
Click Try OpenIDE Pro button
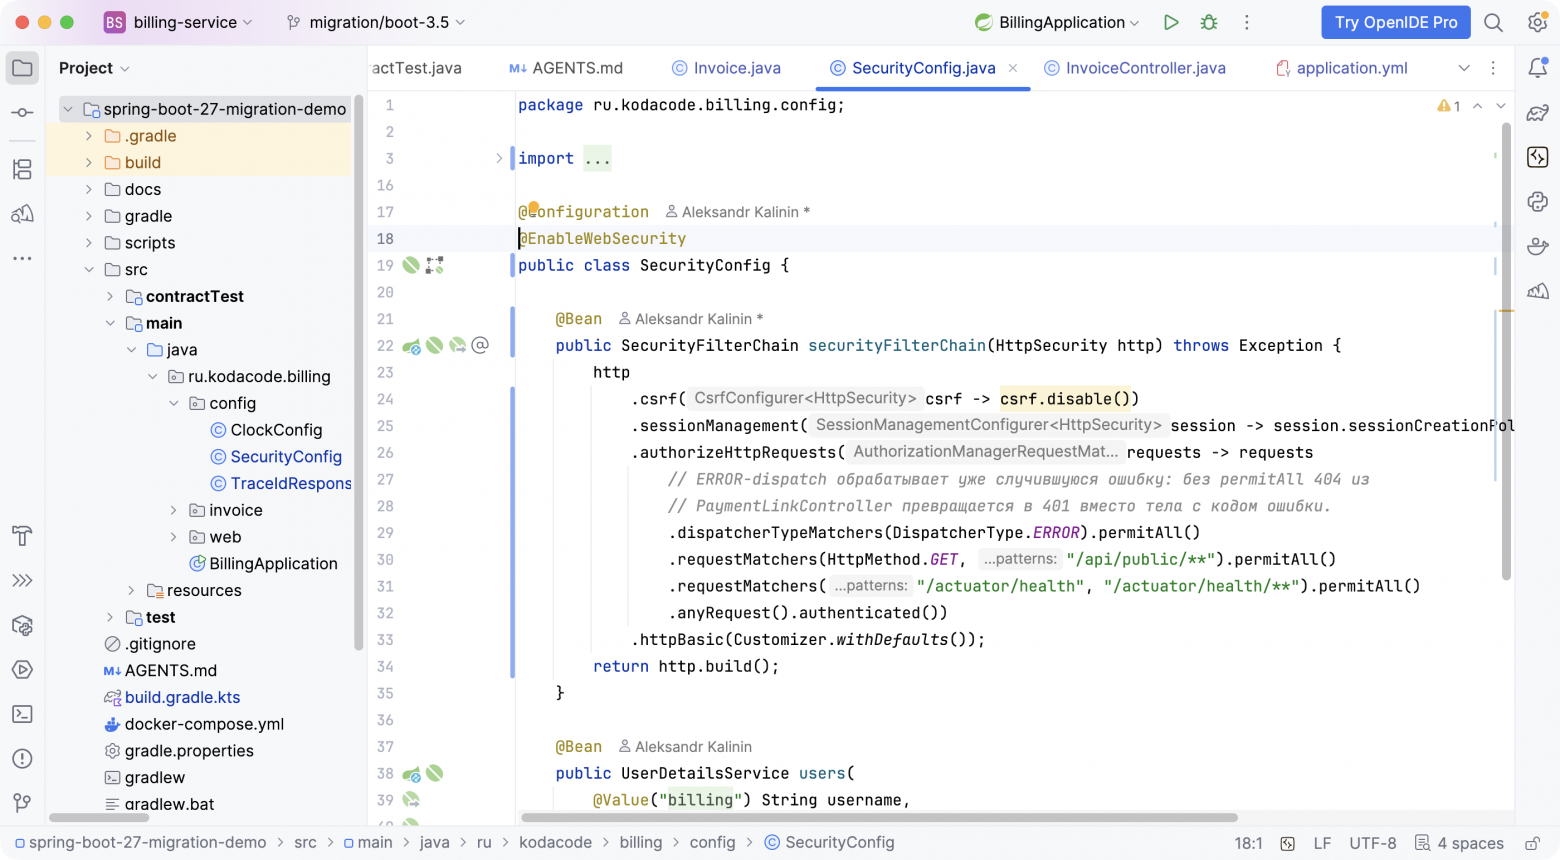pos(1396,22)
